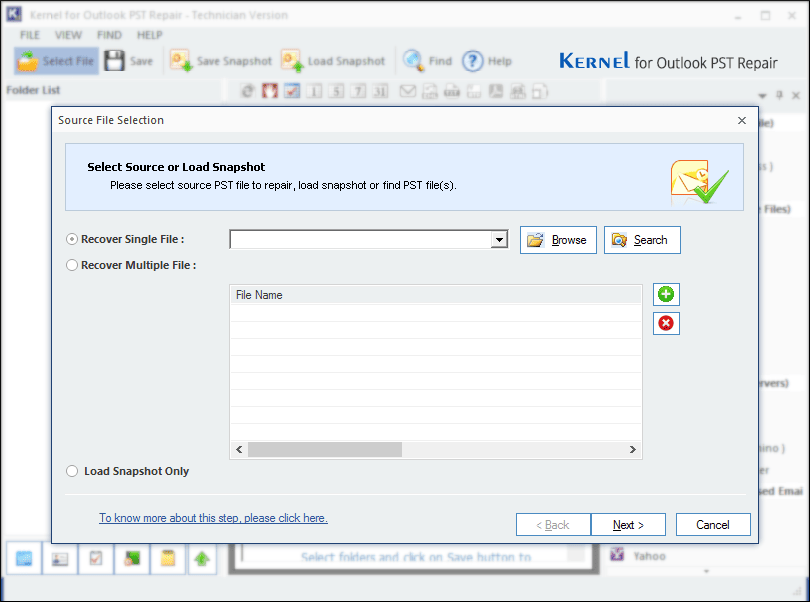Click the Save Snapshot toolbar icon
The height and width of the screenshot is (602, 810).
181,61
